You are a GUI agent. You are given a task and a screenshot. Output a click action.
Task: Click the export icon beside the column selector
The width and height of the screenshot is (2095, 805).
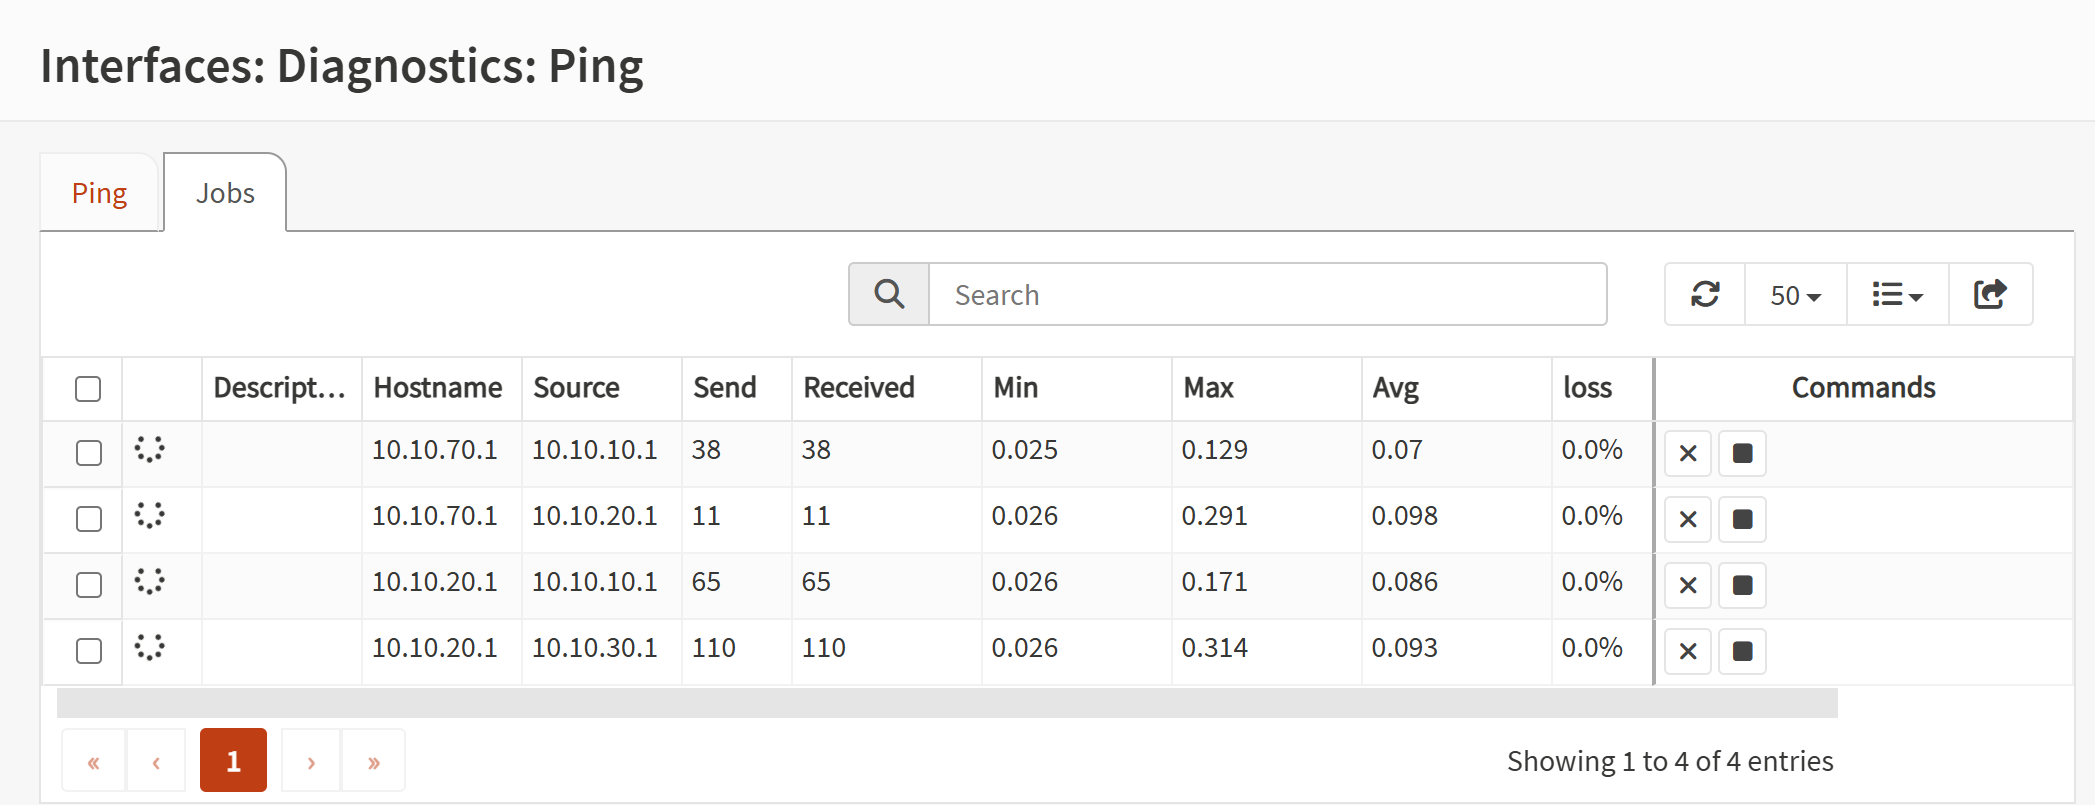(x=1990, y=295)
